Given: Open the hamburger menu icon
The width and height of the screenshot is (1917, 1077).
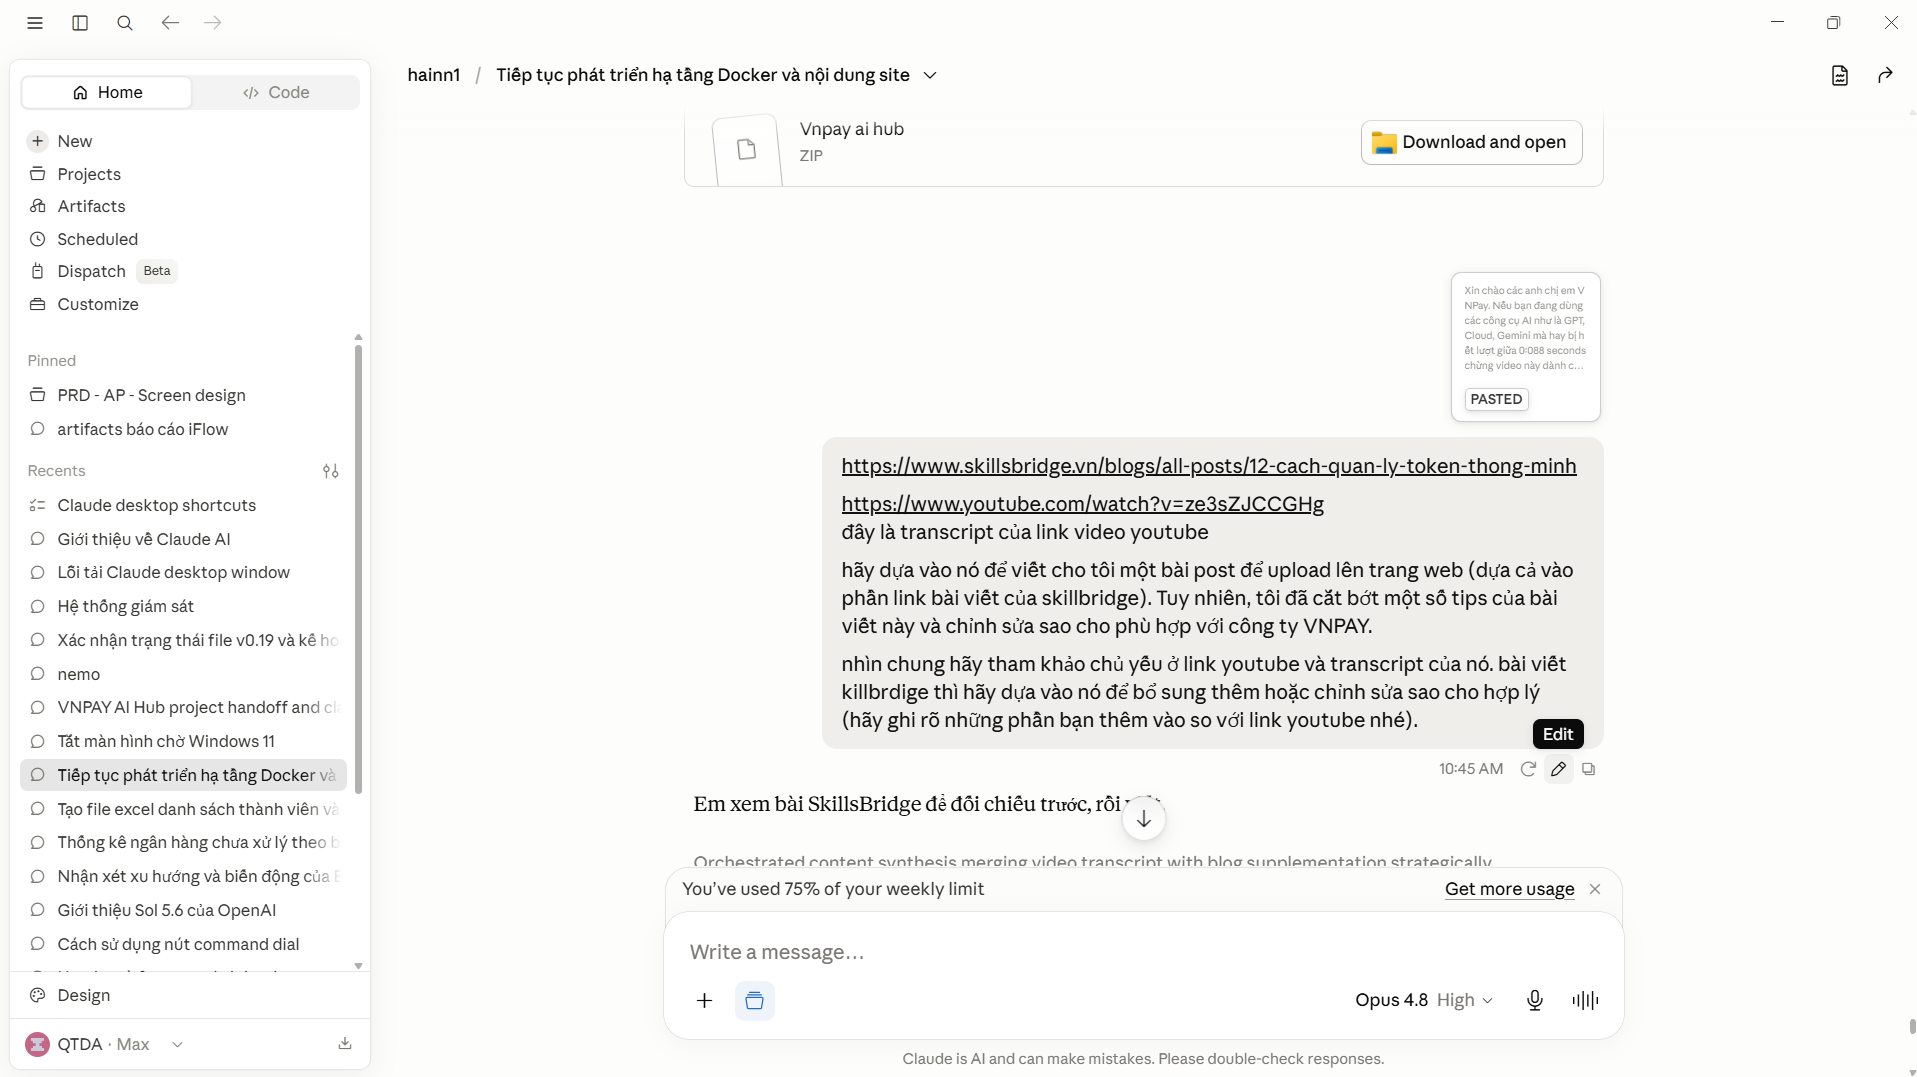Looking at the screenshot, I should click(35, 23).
